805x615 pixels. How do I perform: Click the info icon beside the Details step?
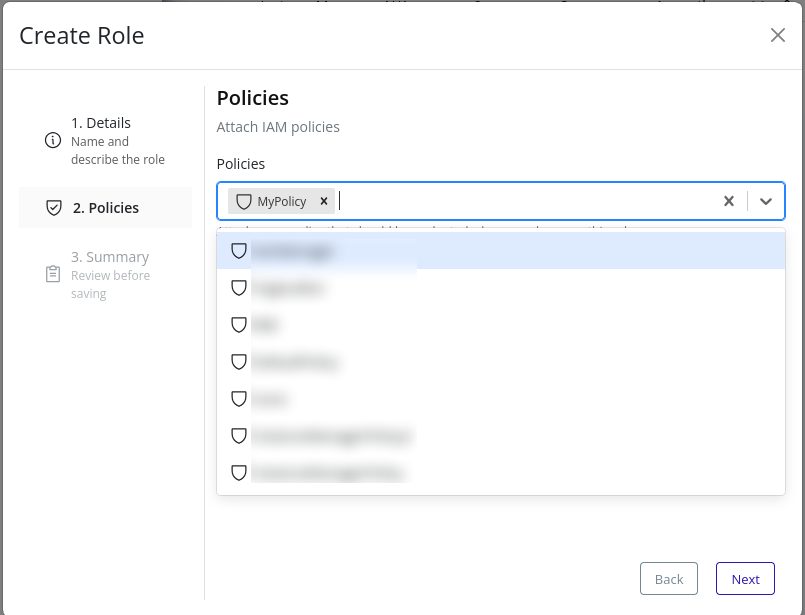[53, 141]
